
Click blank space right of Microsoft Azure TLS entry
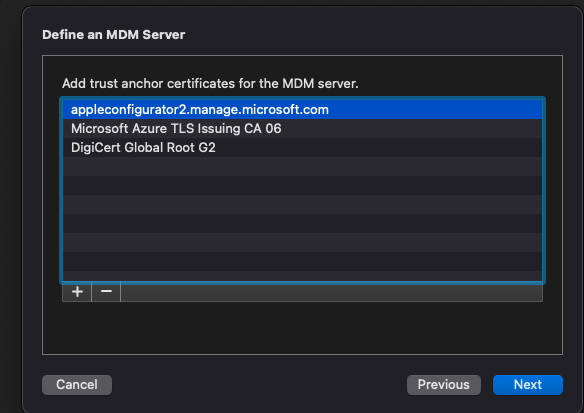412,128
